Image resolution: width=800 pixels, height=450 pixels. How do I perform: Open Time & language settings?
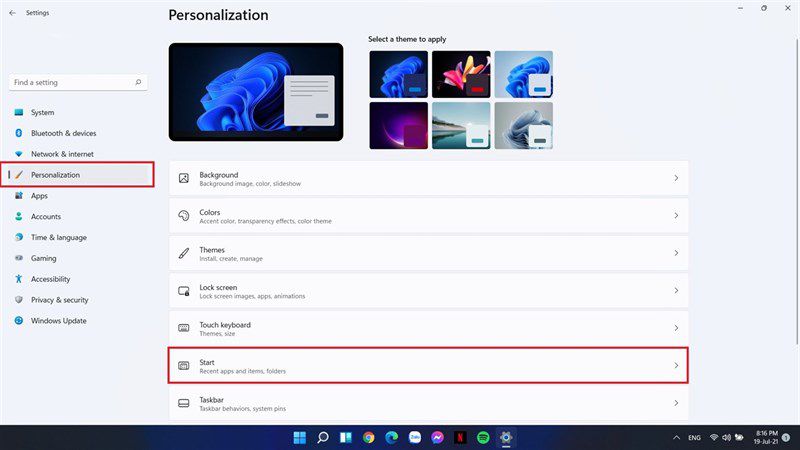click(78, 238)
